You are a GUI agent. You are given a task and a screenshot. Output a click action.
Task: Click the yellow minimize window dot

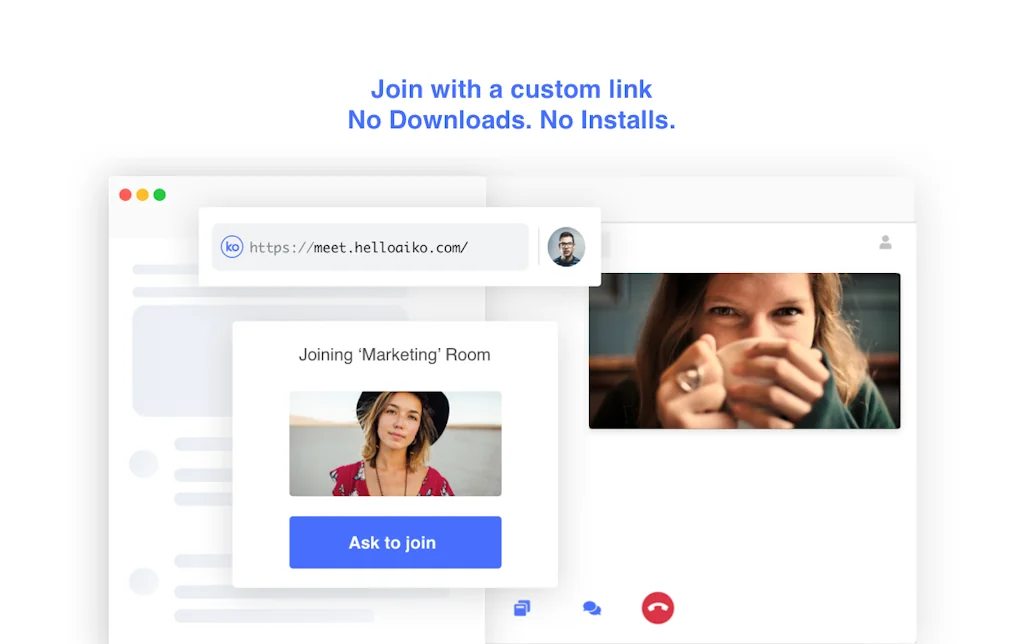tap(143, 195)
